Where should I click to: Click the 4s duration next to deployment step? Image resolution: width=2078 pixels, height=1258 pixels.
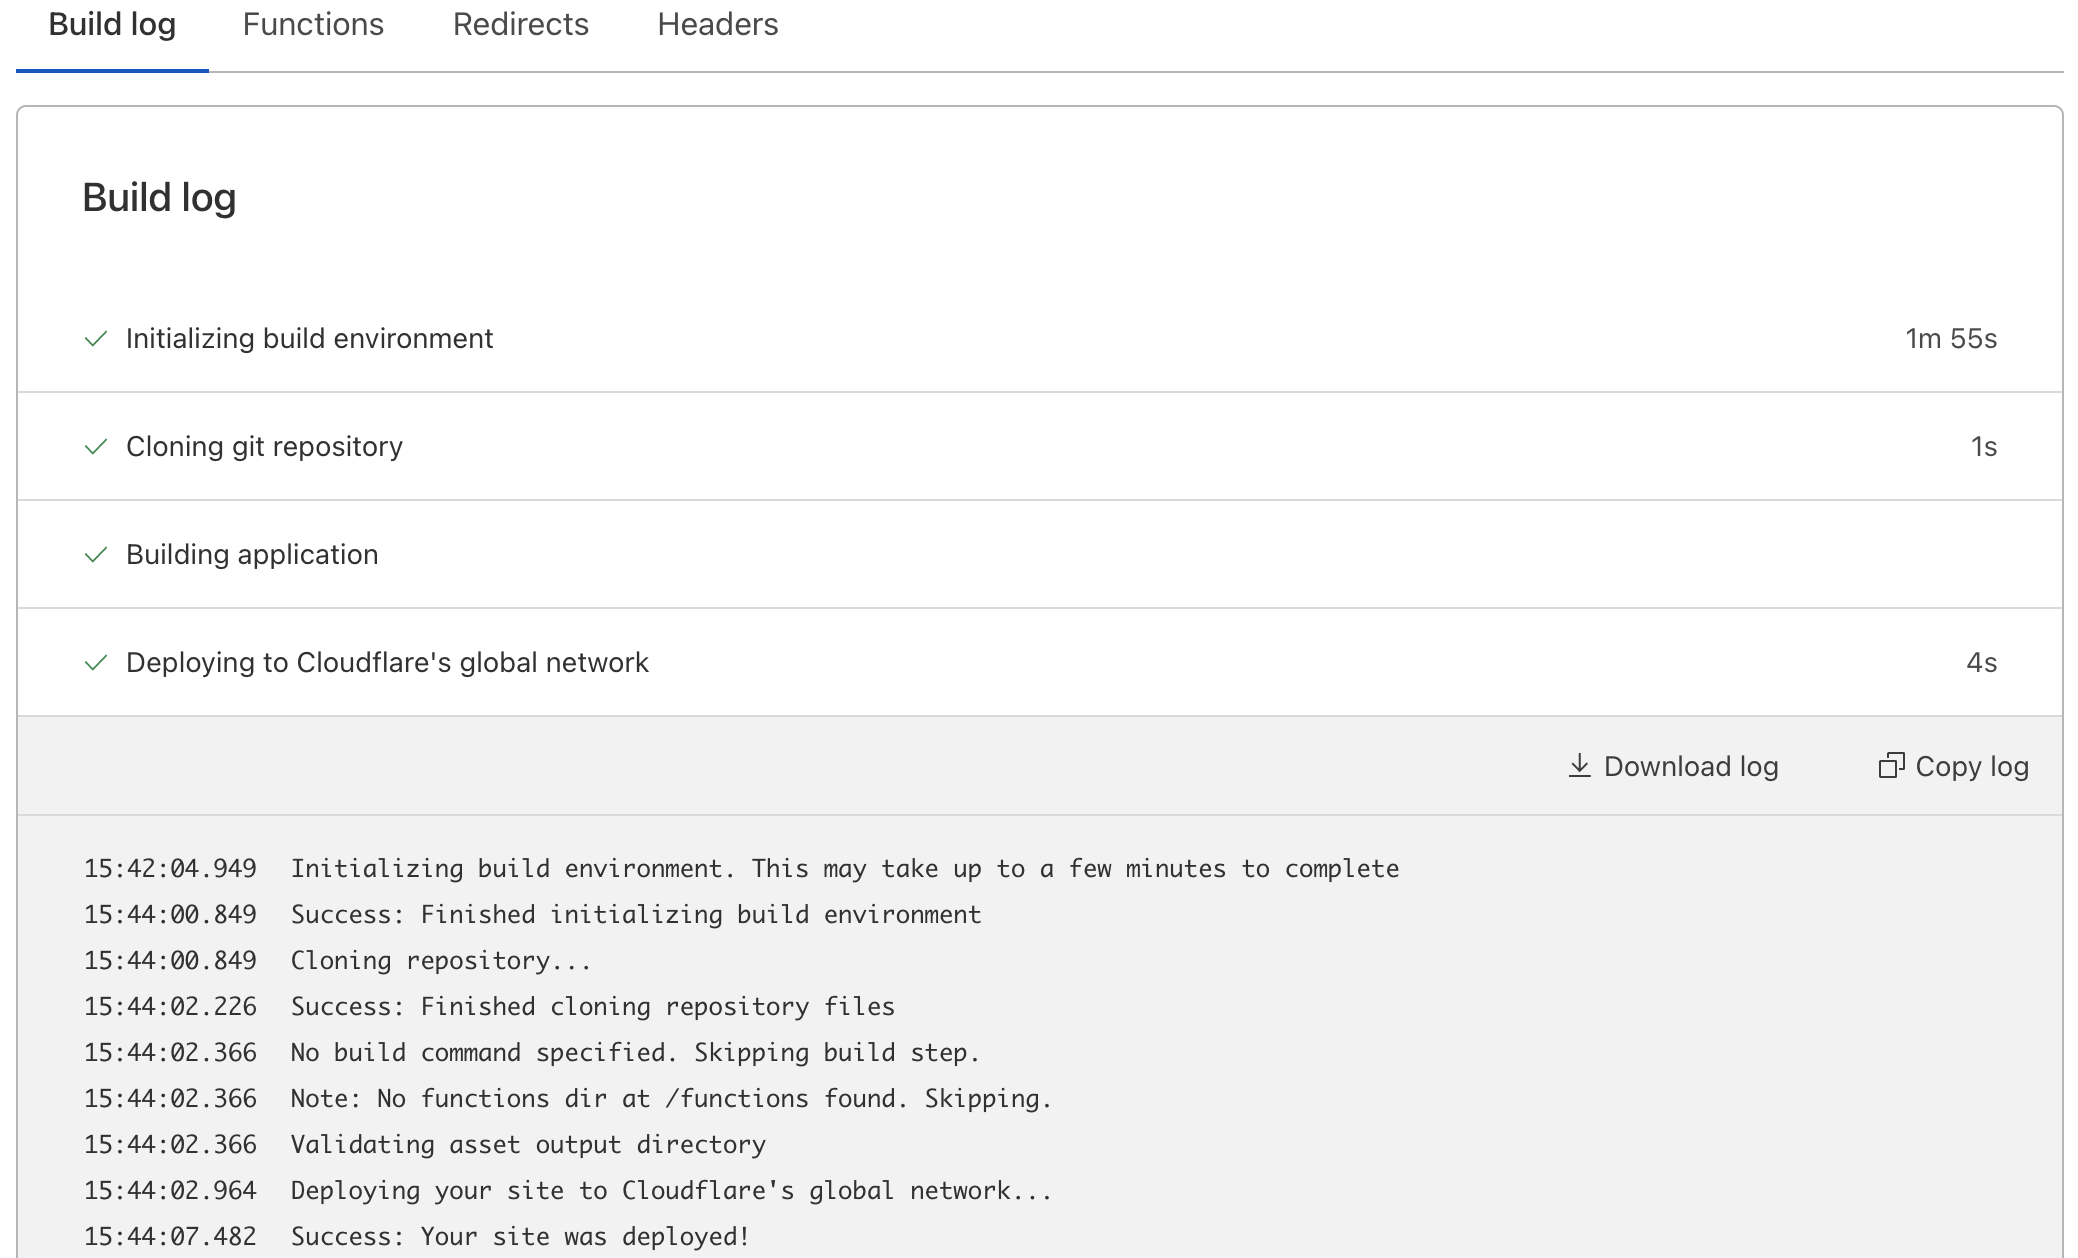pyautogui.click(x=1981, y=662)
